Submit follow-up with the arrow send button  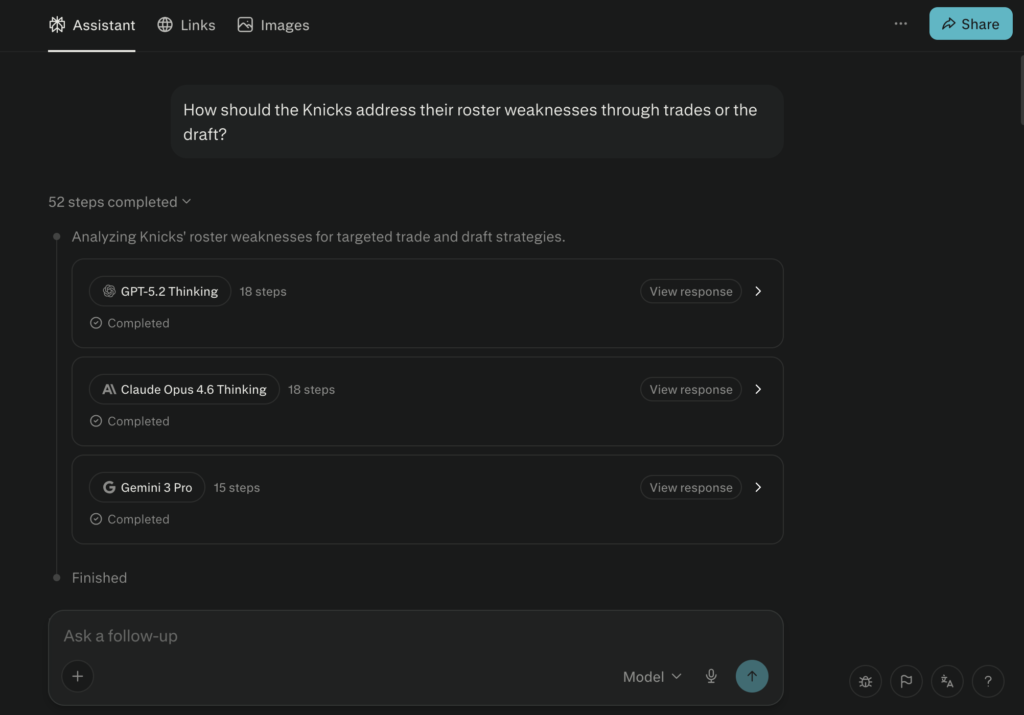click(752, 676)
